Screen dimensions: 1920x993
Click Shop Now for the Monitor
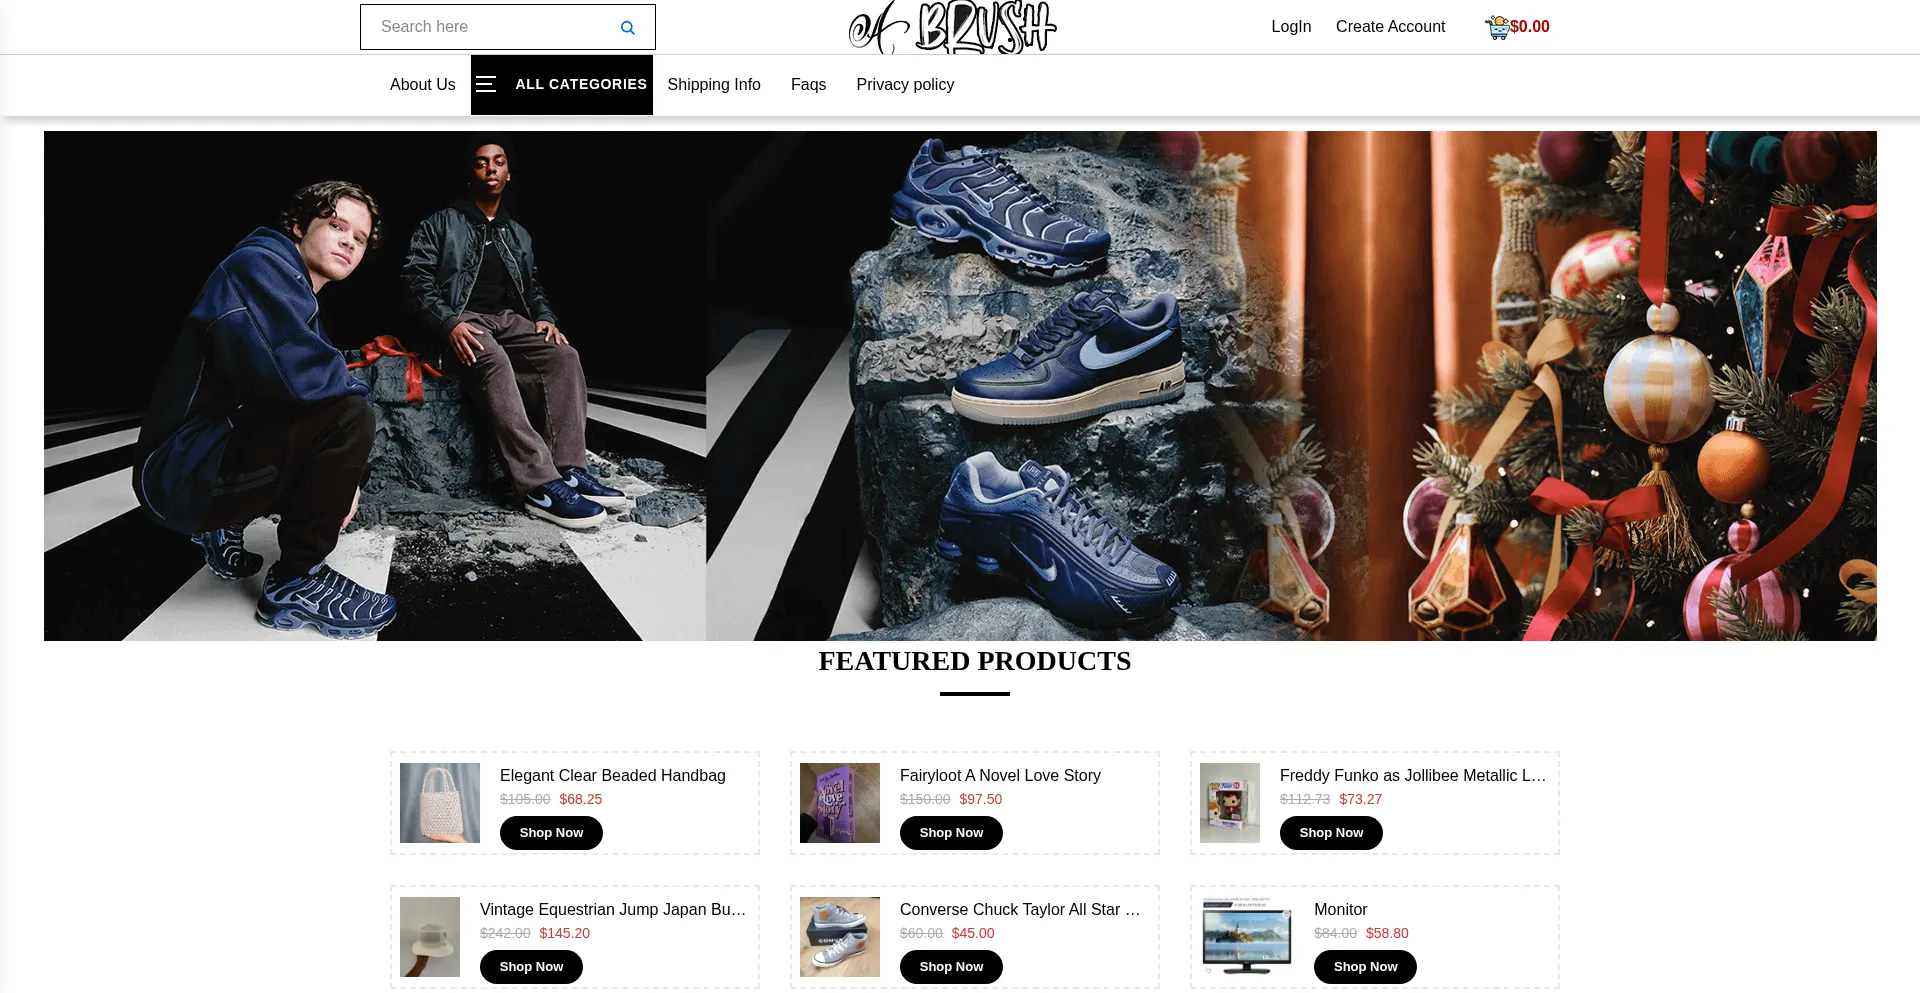1365,967
